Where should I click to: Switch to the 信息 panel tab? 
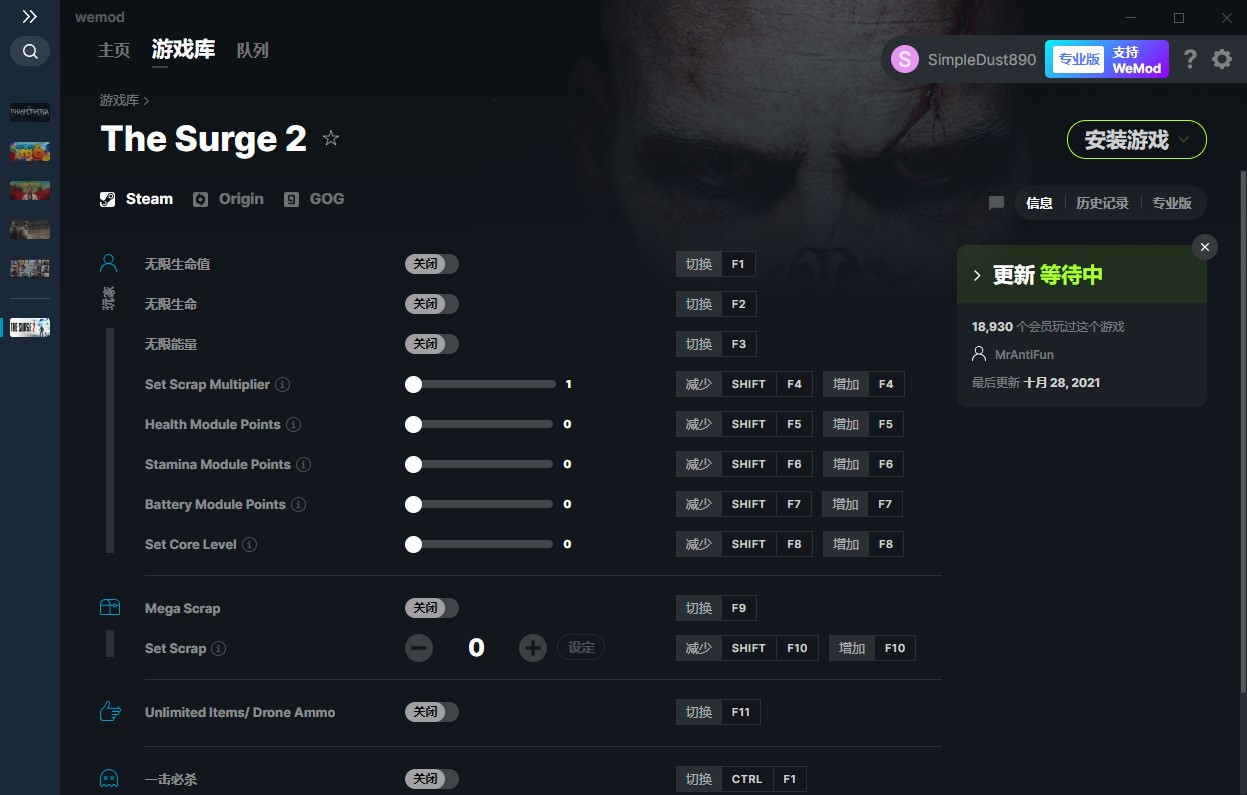pyautogui.click(x=1040, y=203)
